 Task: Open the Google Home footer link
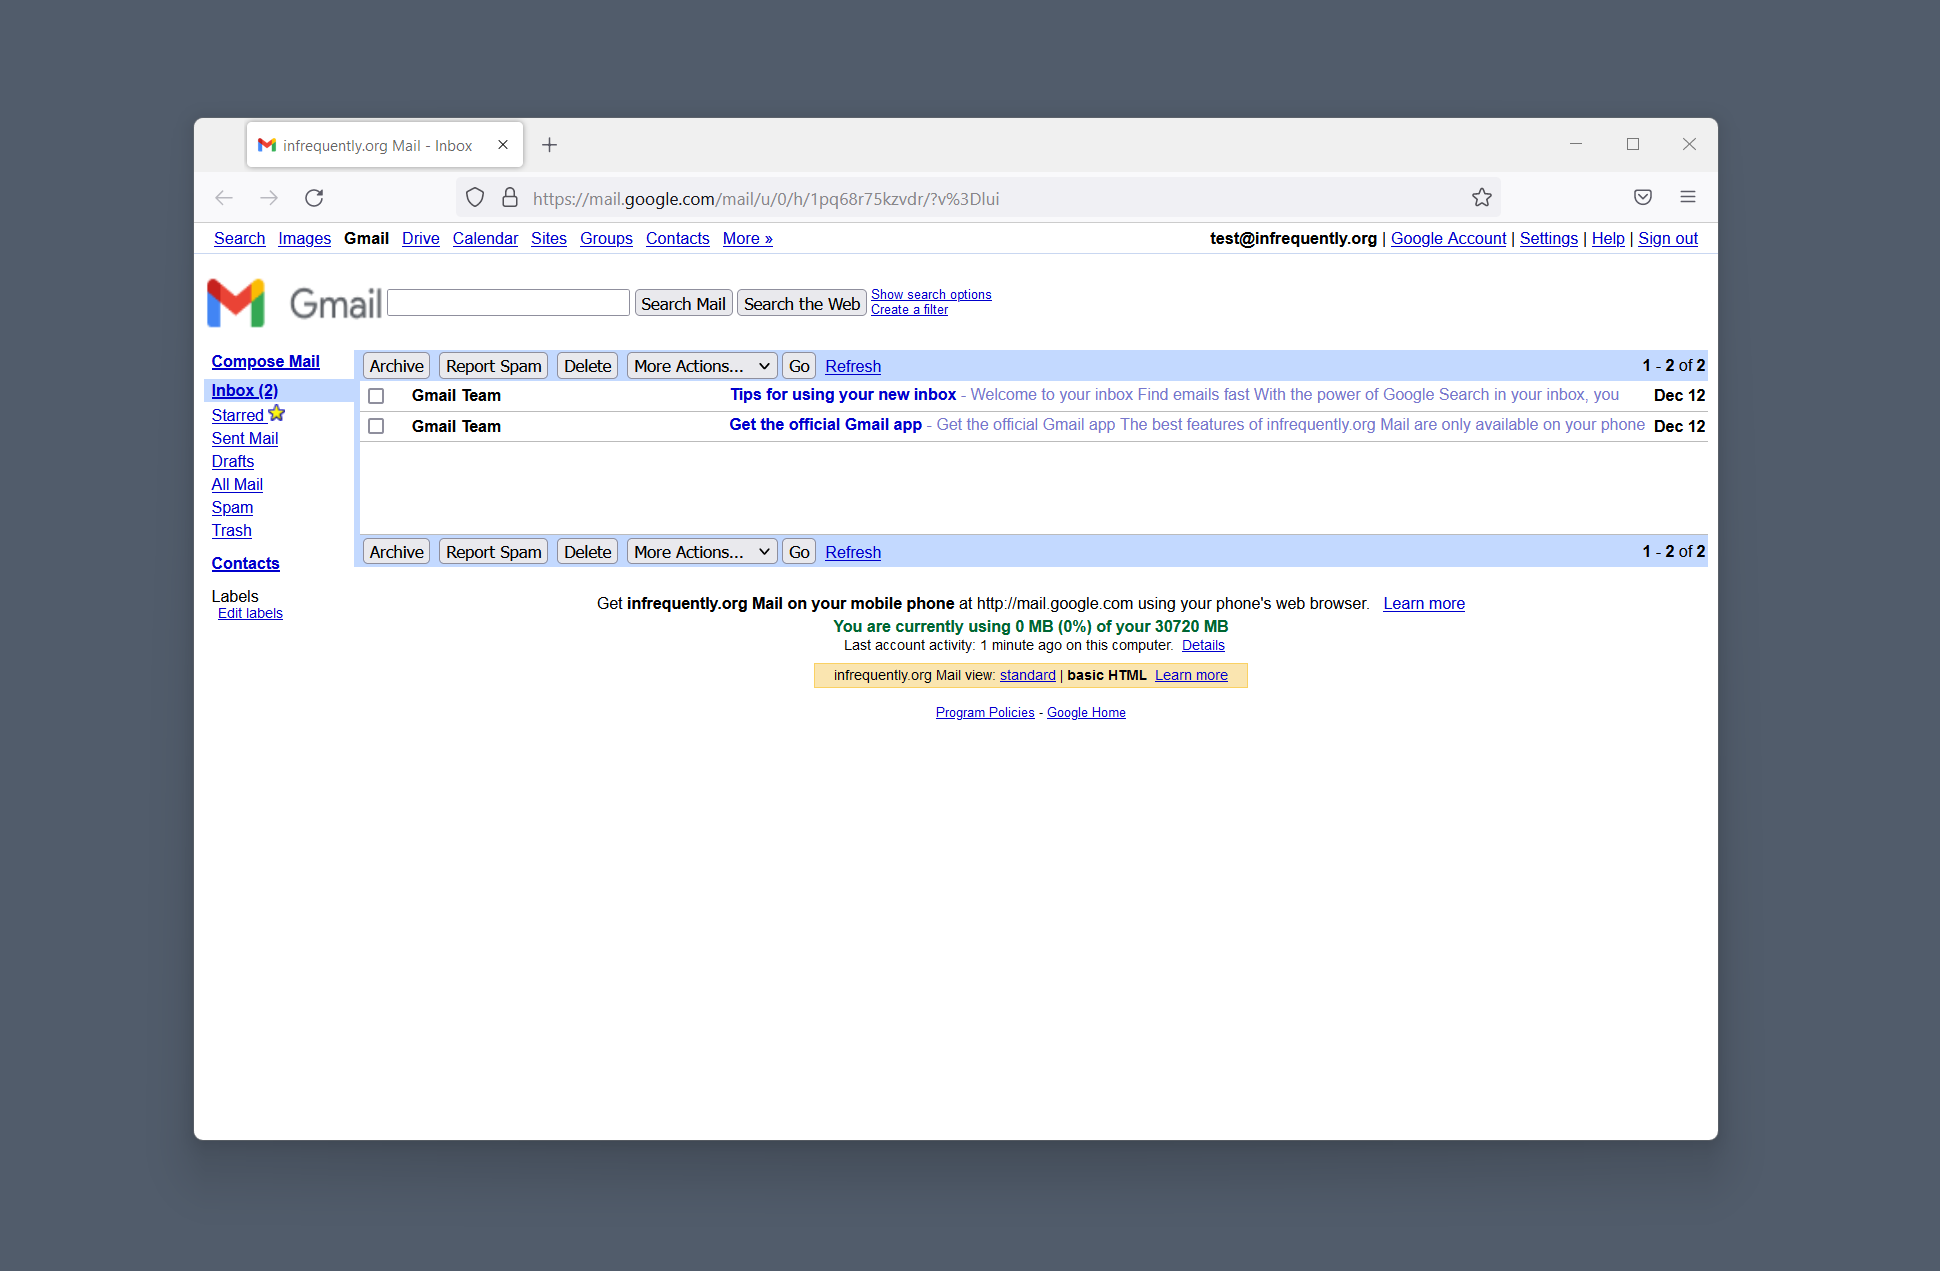(x=1086, y=712)
